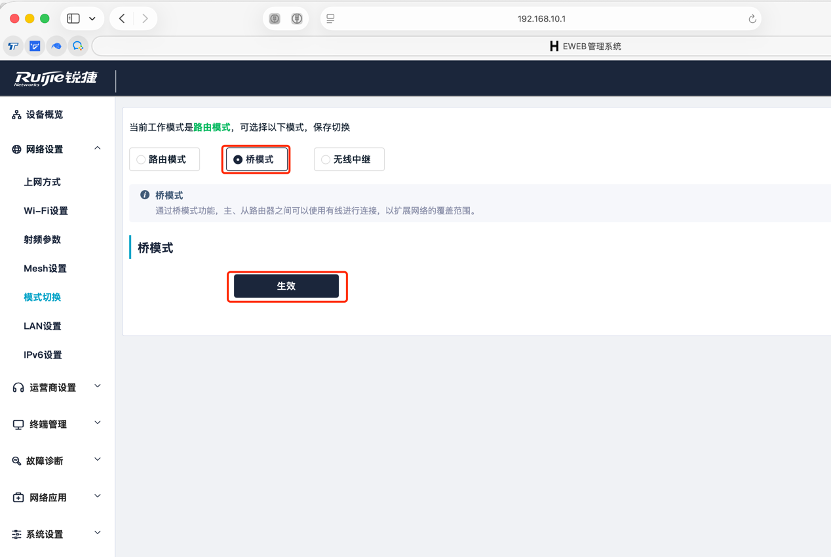Open IPv6设置 page
832x558 pixels.
coord(42,354)
